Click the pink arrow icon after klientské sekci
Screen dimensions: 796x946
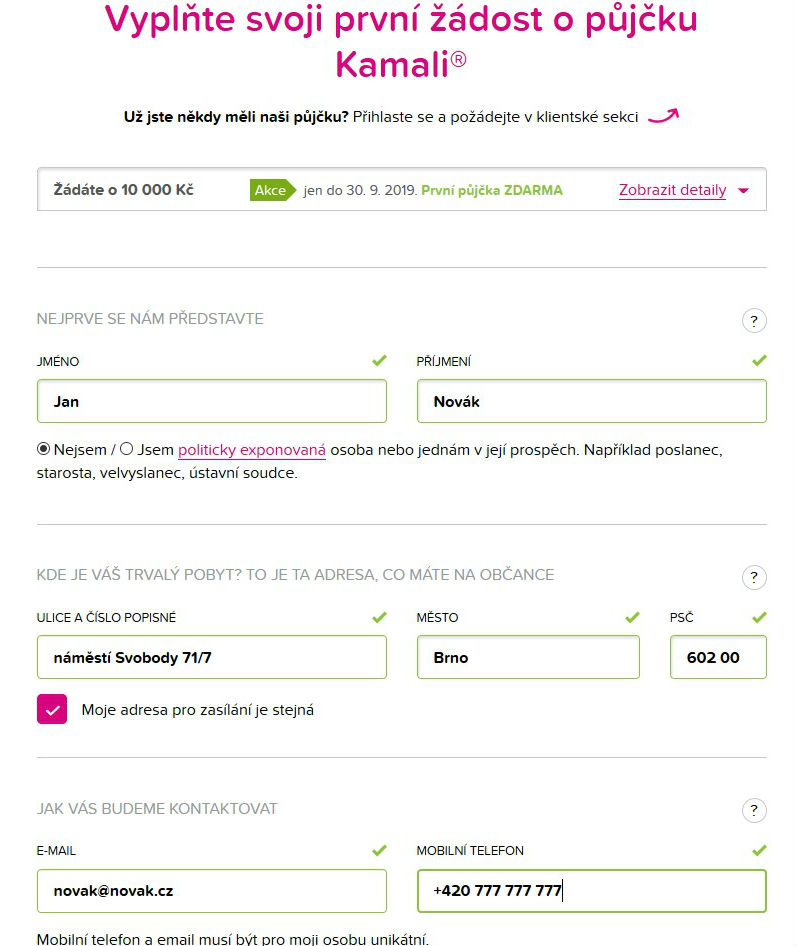coord(663,115)
